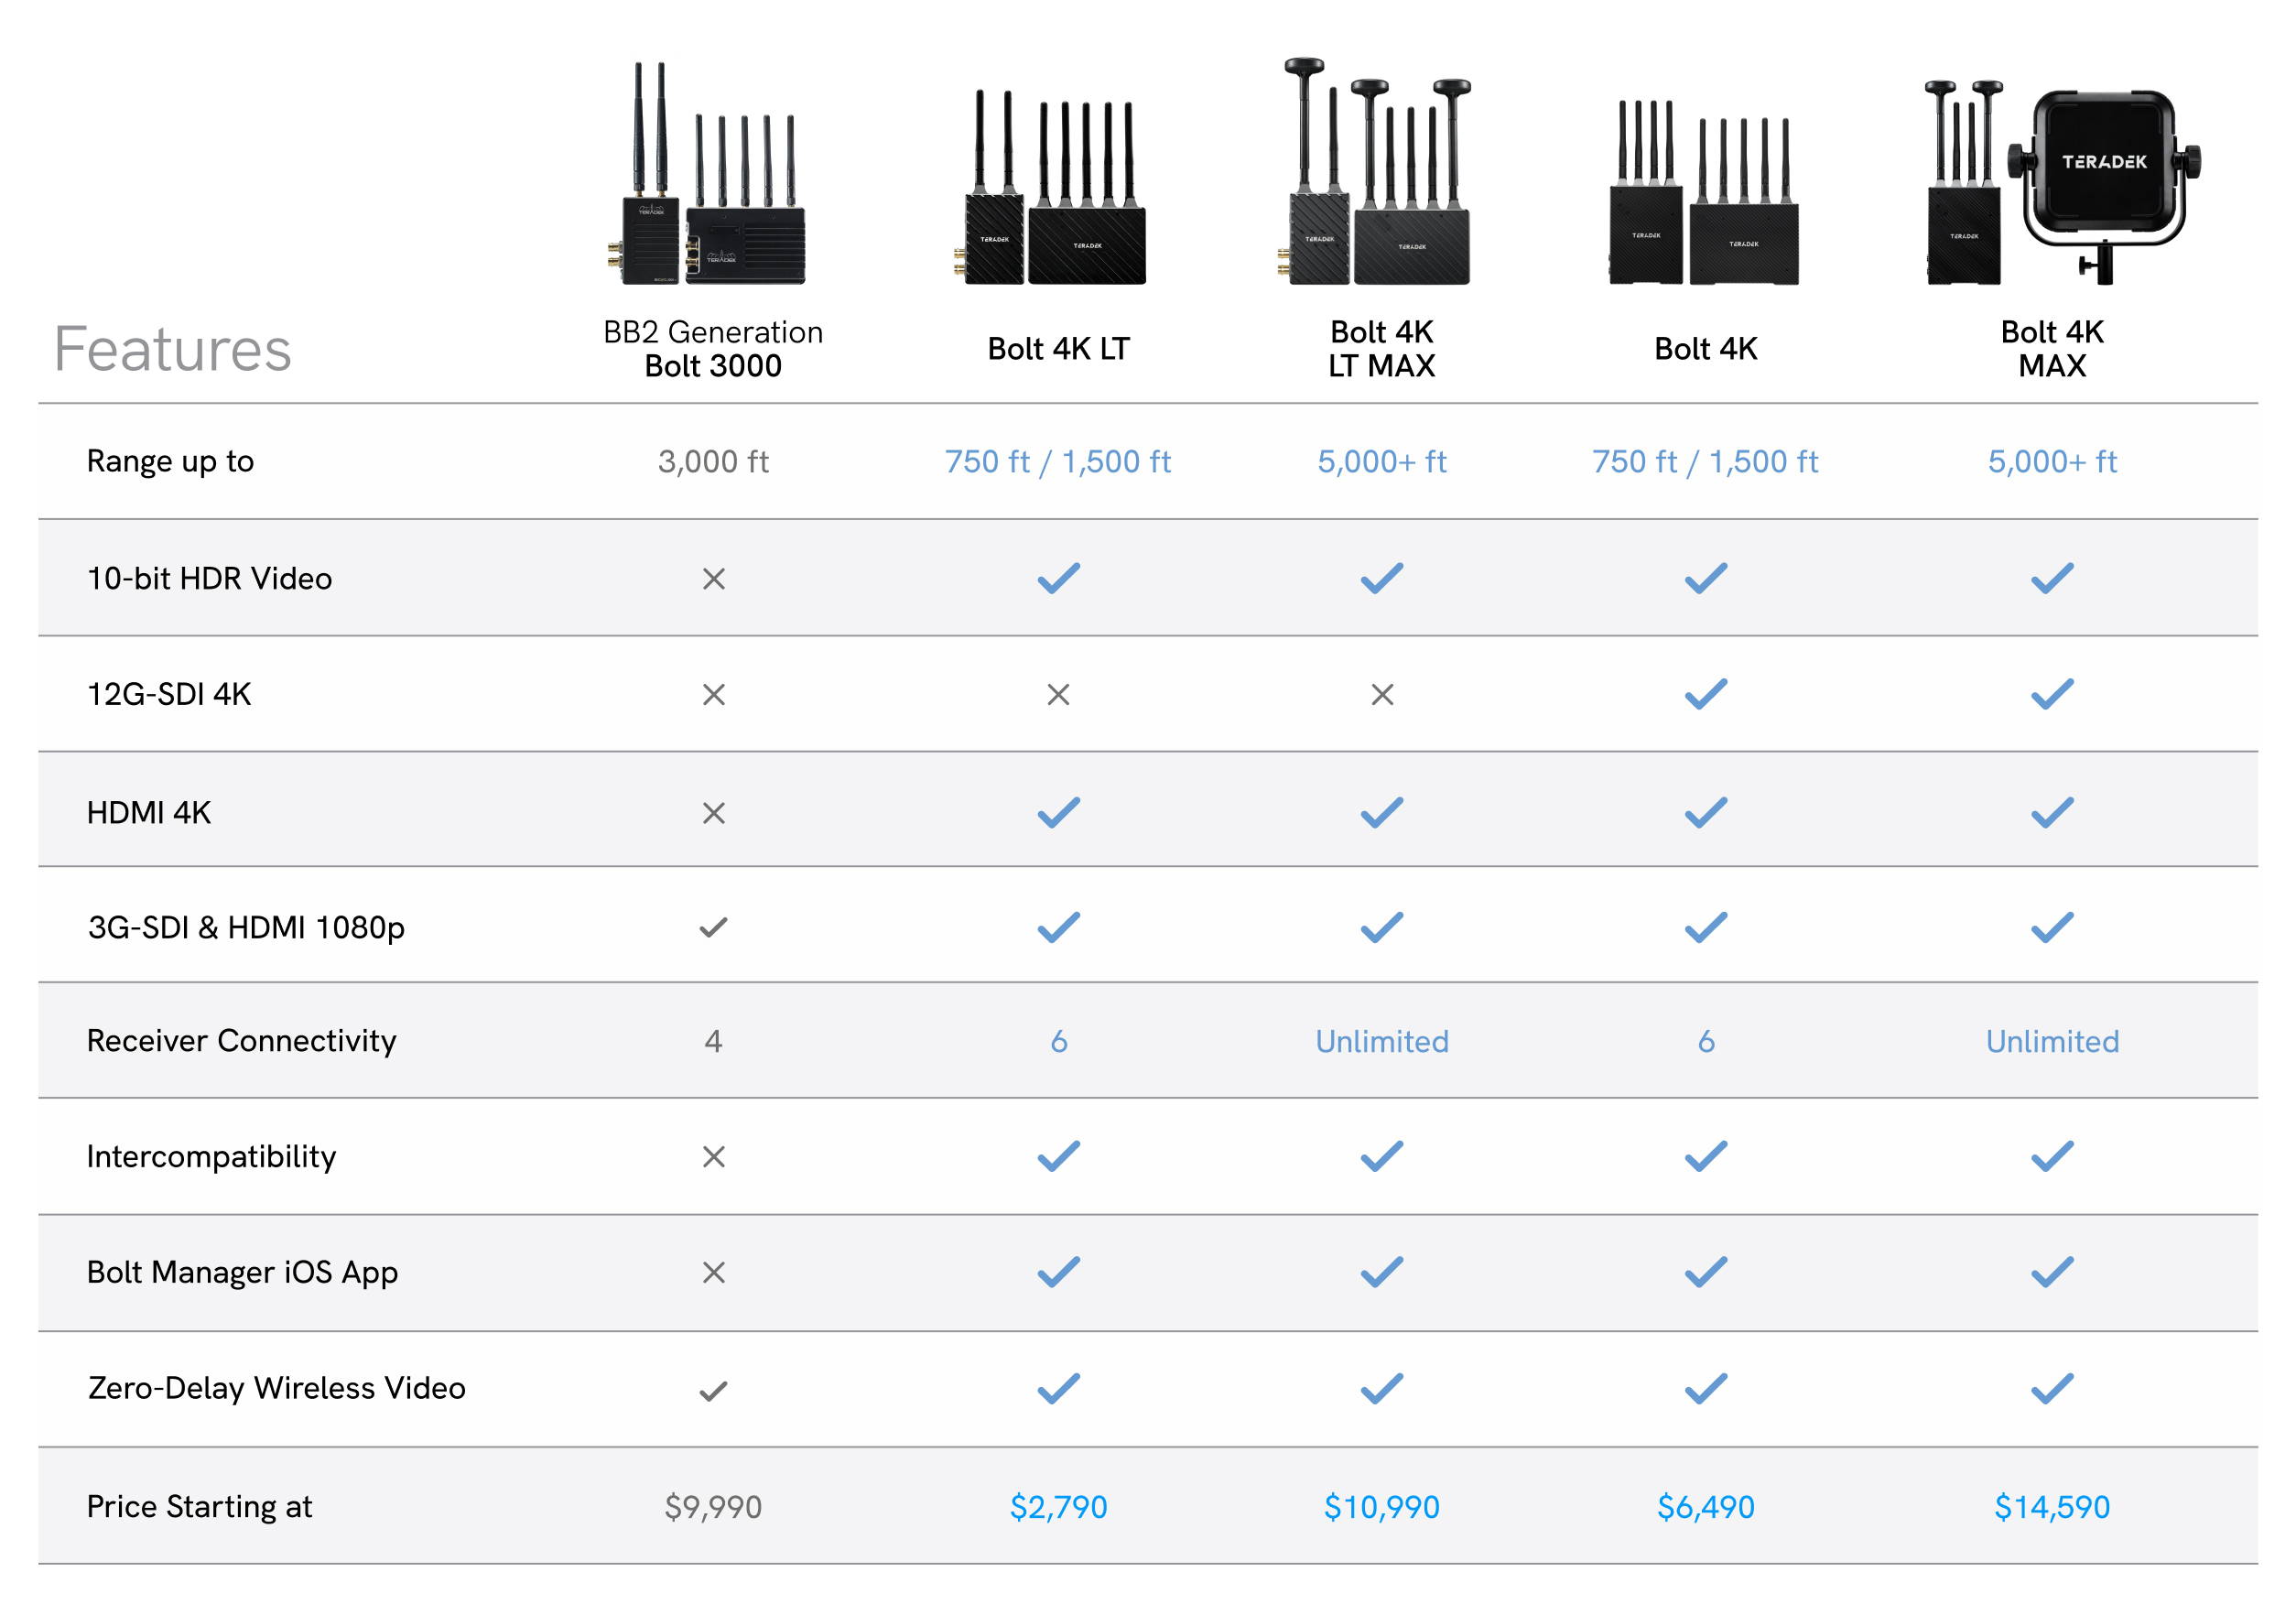Image resolution: width=2296 pixels, height=1615 pixels.
Task: Click Bolt 4K MAX Bolt Manager iOS App checkmark
Action: click(2052, 1272)
